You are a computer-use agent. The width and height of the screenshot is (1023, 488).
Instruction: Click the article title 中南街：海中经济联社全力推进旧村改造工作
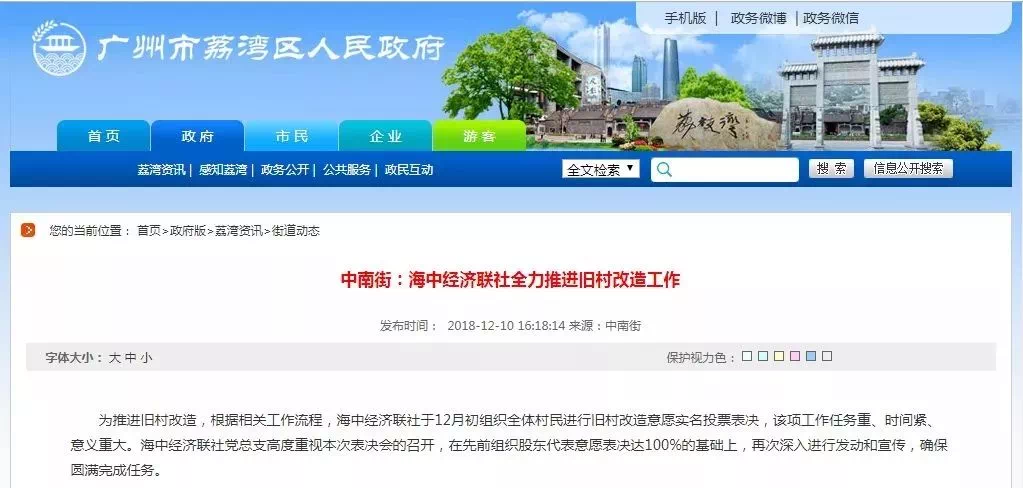[x=510, y=281]
